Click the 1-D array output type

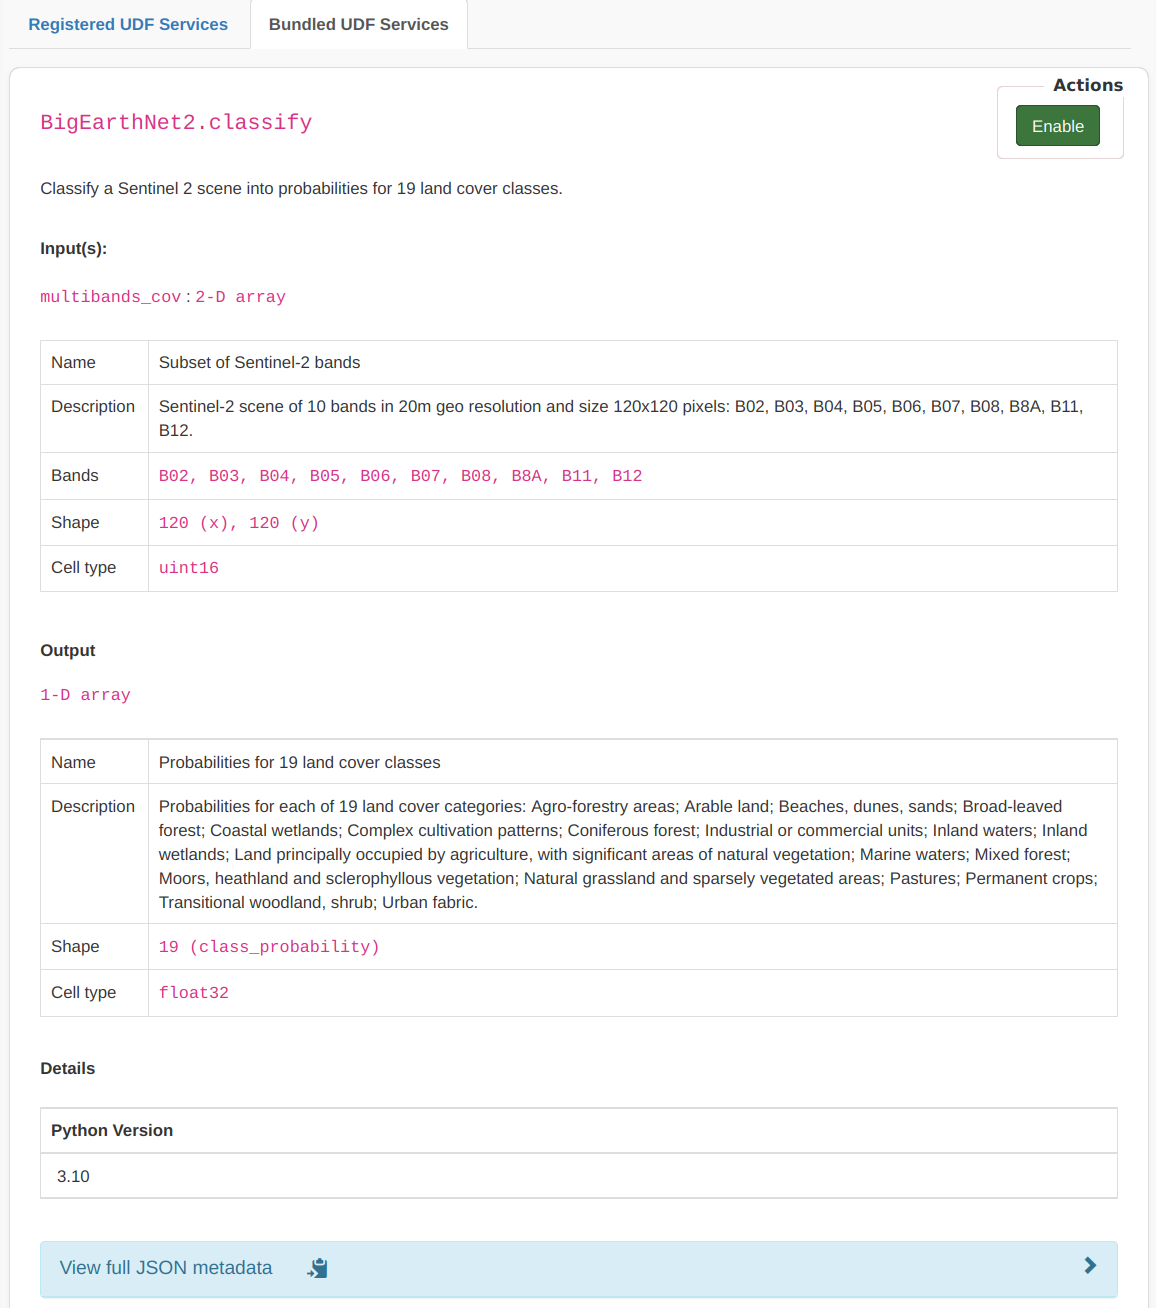(85, 695)
